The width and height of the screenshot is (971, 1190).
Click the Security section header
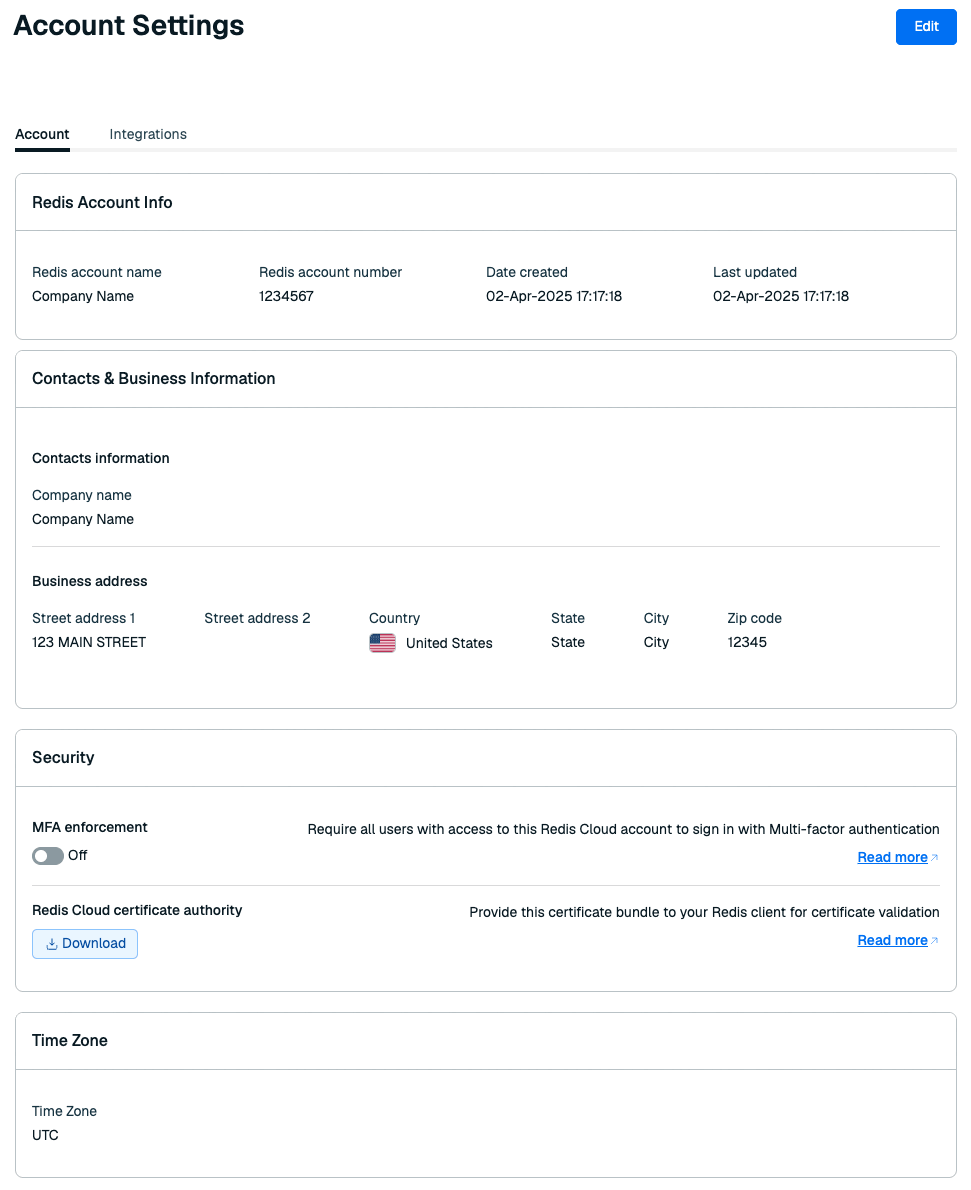63,757
